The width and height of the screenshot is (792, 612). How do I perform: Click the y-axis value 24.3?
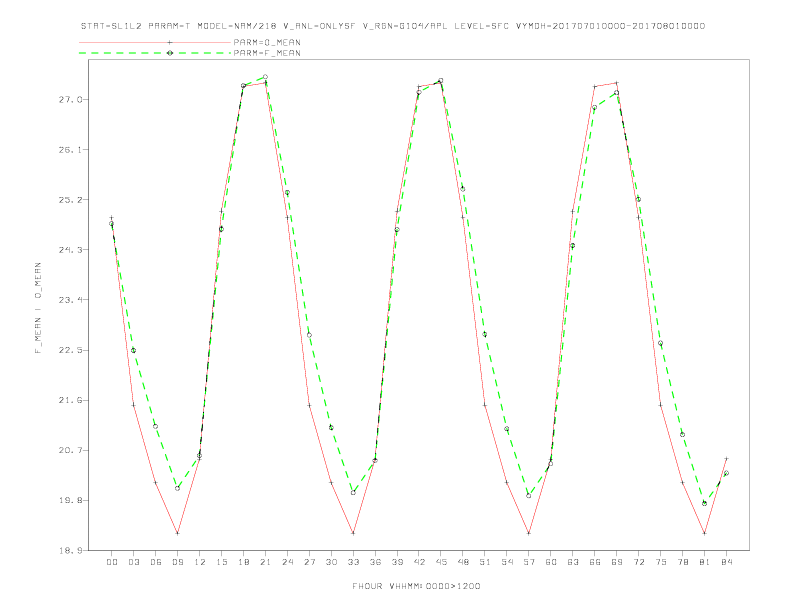(70, 249)
